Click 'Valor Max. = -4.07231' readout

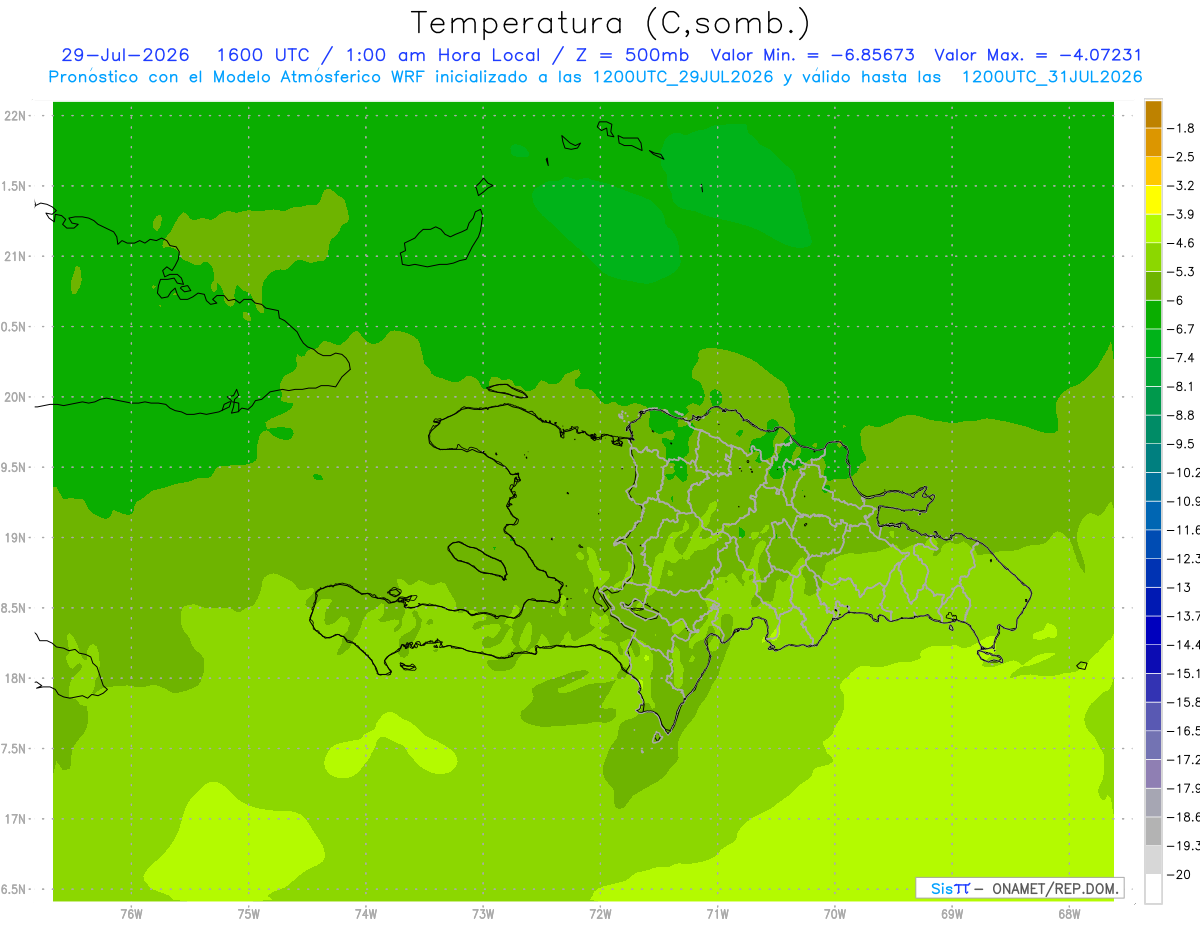tap(1038, 55)
